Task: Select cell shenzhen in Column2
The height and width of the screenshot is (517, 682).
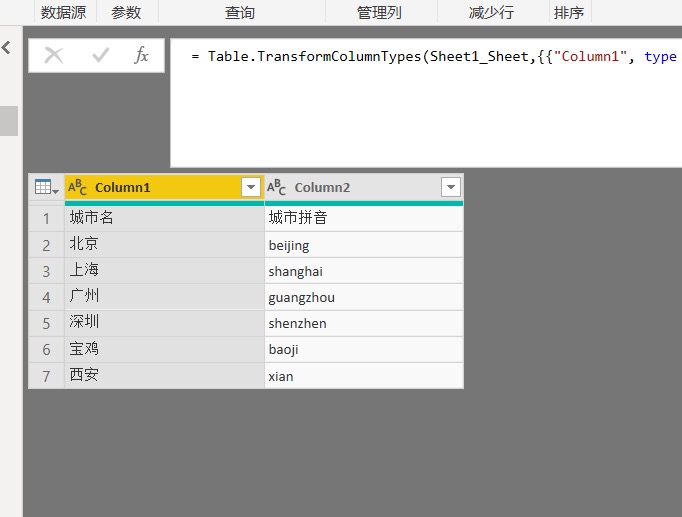Action: 364,323
